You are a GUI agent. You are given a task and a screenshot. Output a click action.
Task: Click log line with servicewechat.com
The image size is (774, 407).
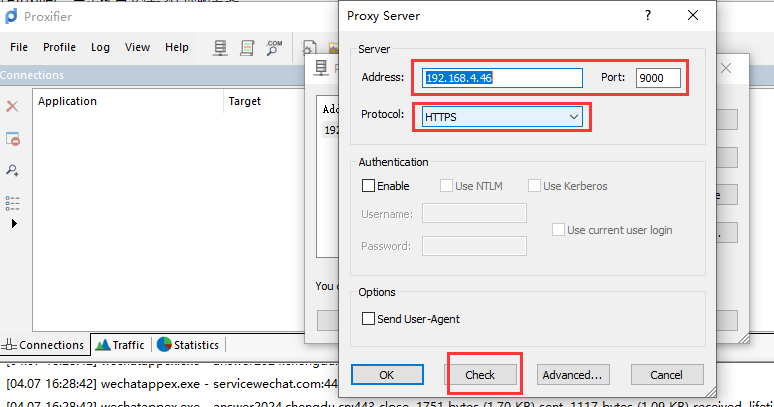tap(171, 384)
